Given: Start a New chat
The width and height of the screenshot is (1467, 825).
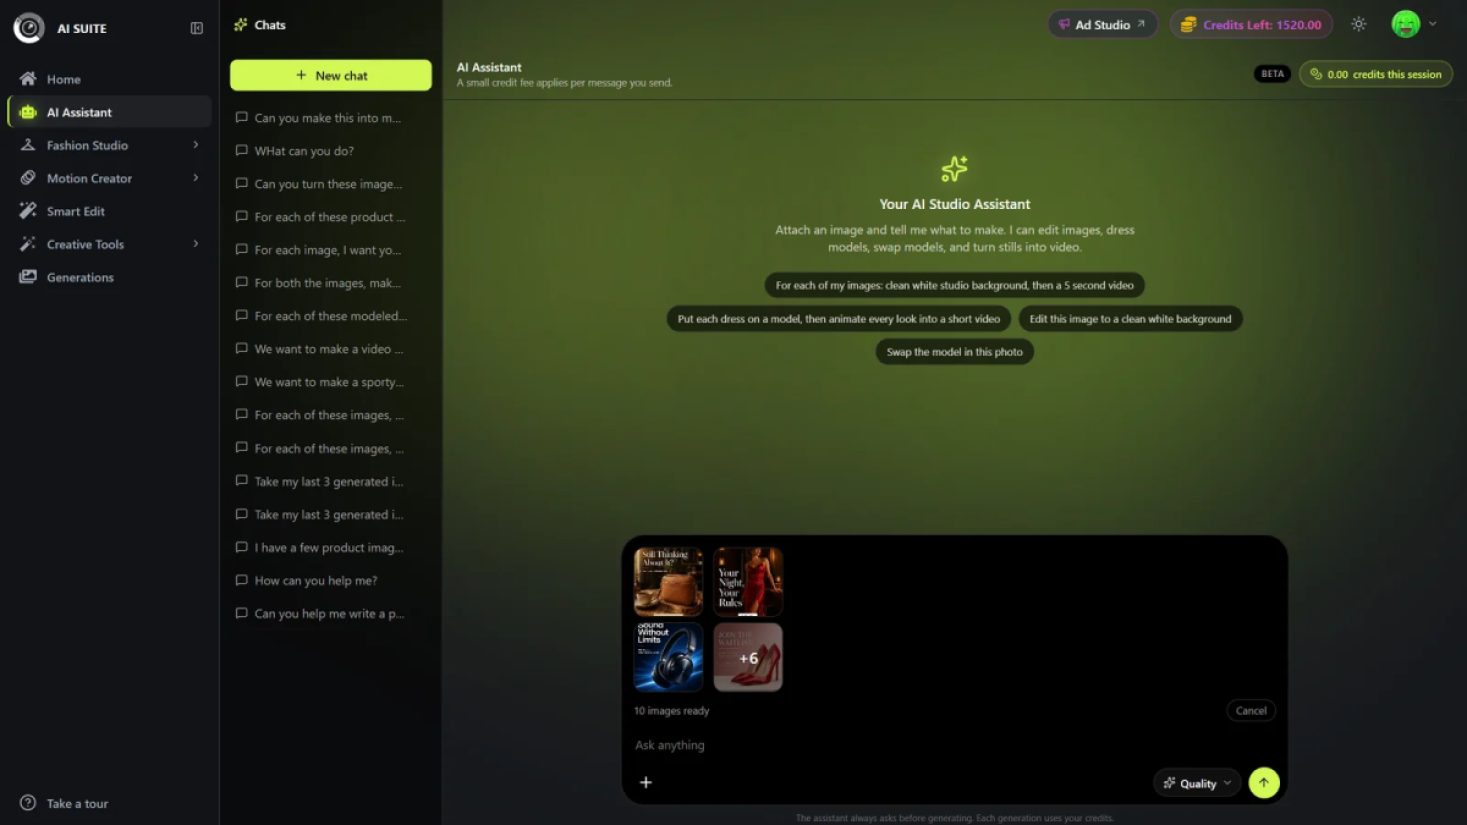Looking at the screenshot, I should [331, 75].
